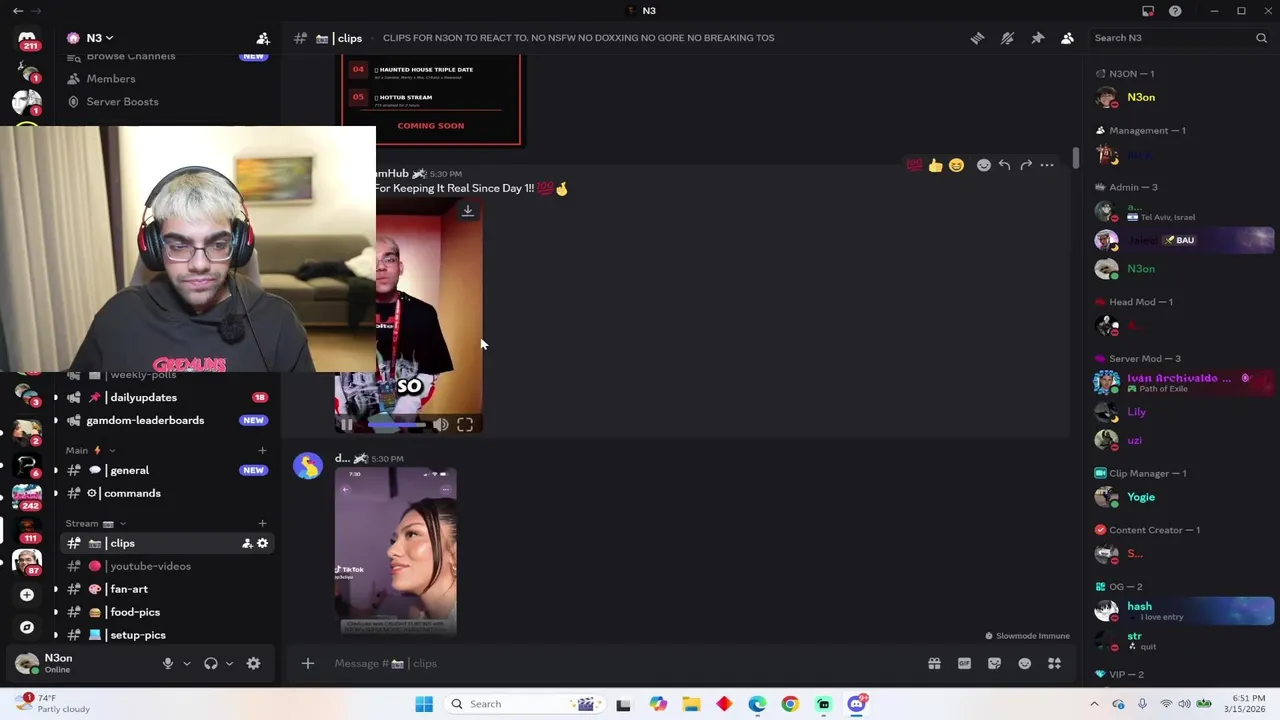The height and width of the screenshot is (720, 1280).
Task: Toggle headphones deafen in user panel
Action: [x=211, y=663]
